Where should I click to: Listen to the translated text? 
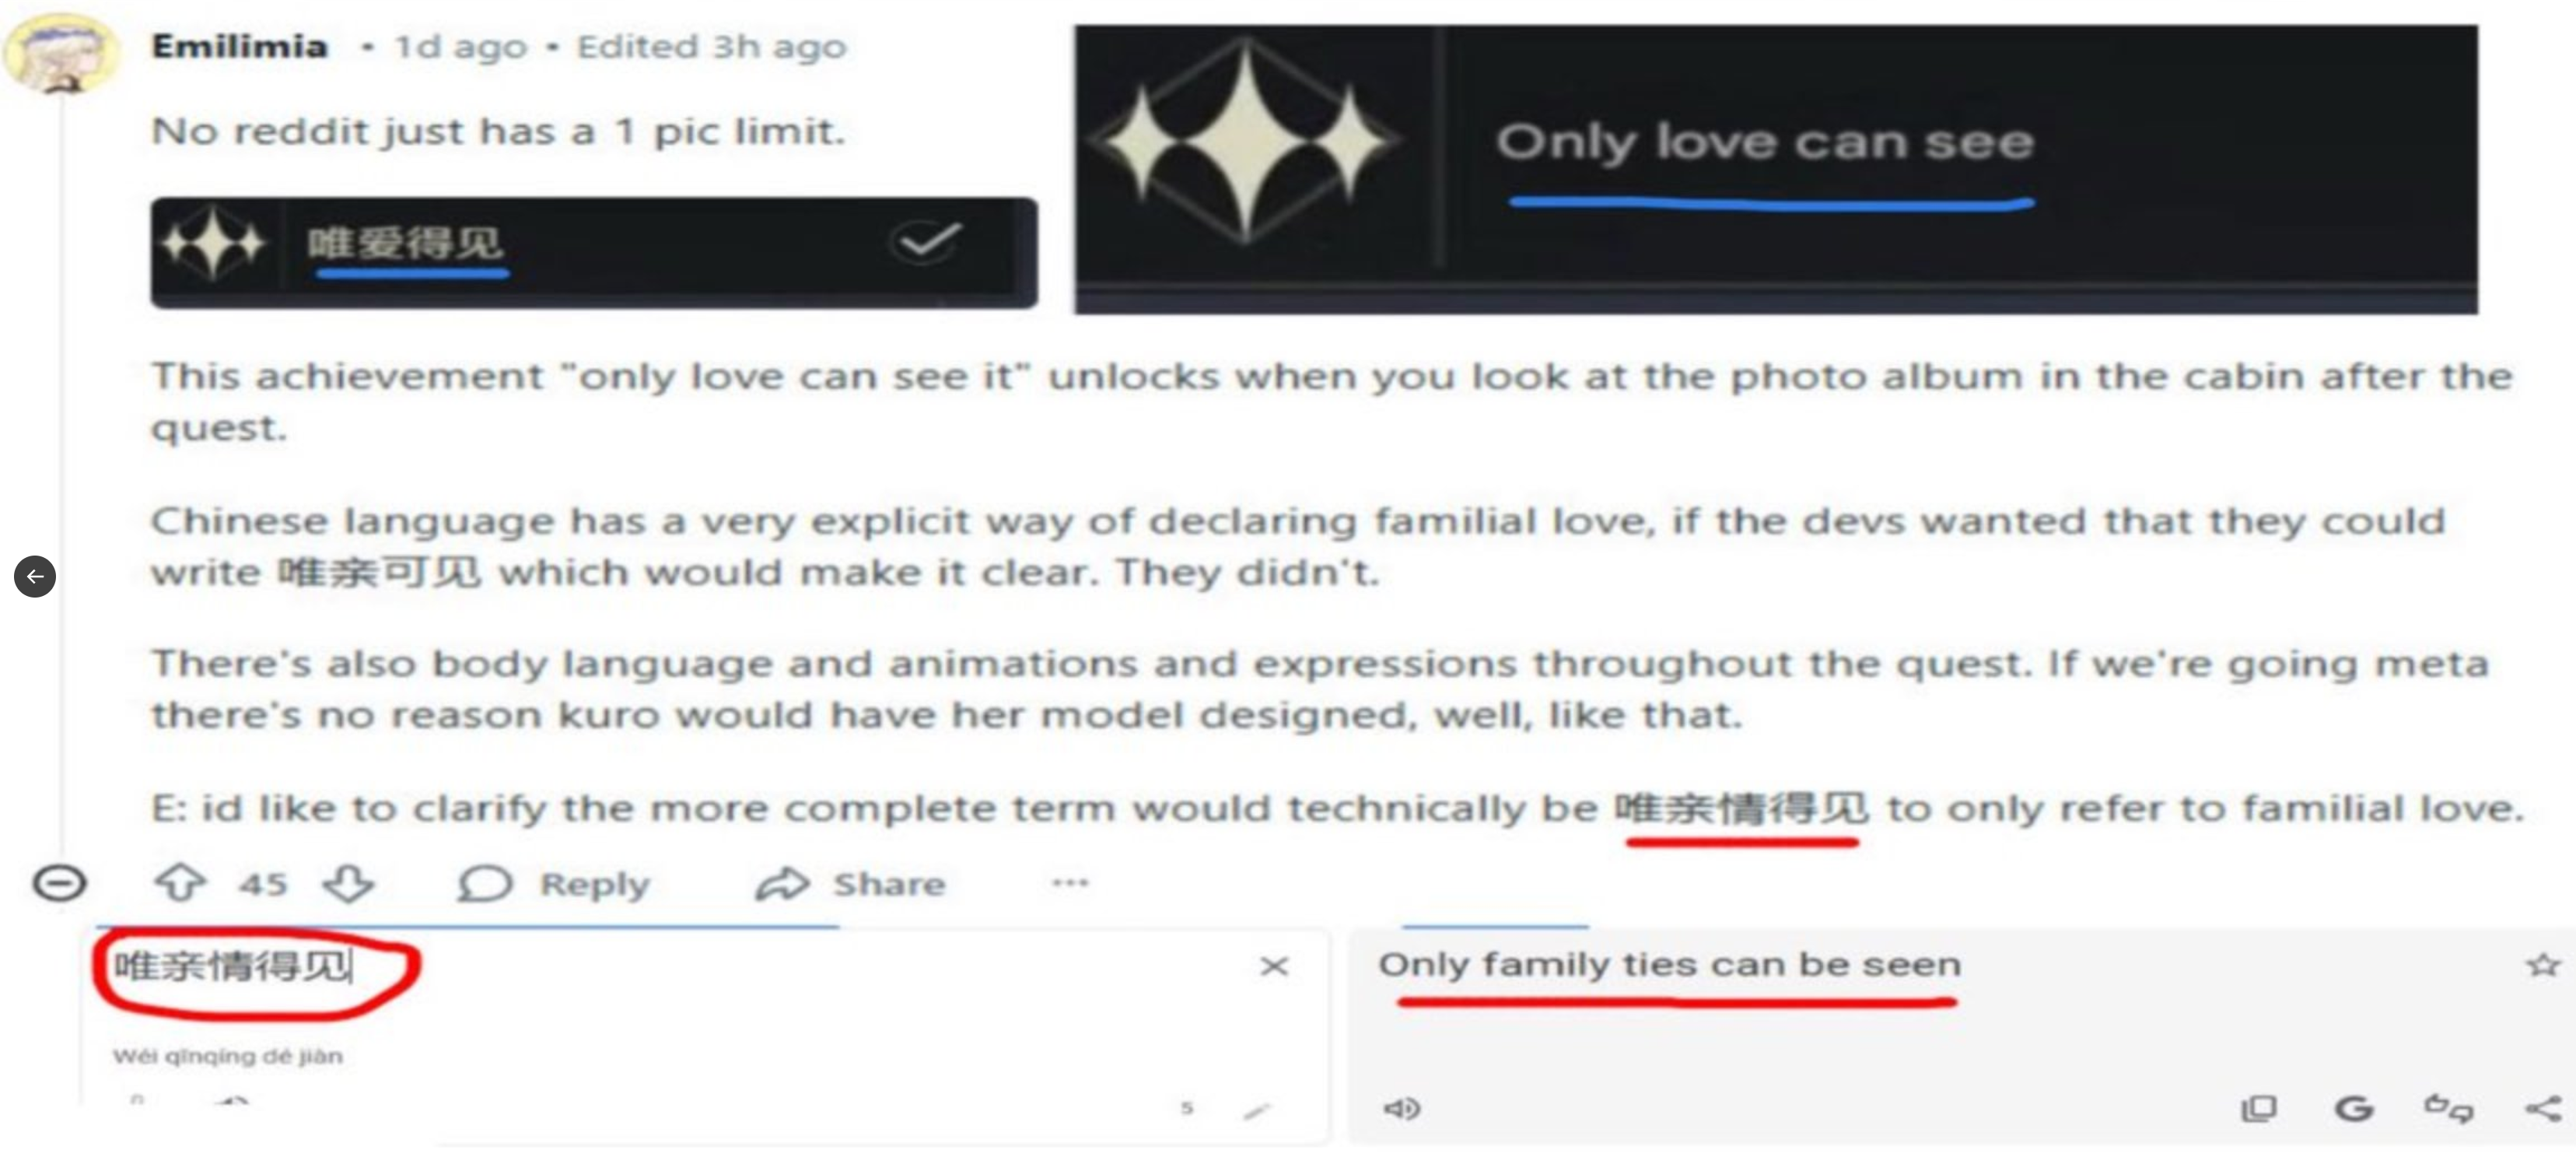[1402, 1108]
